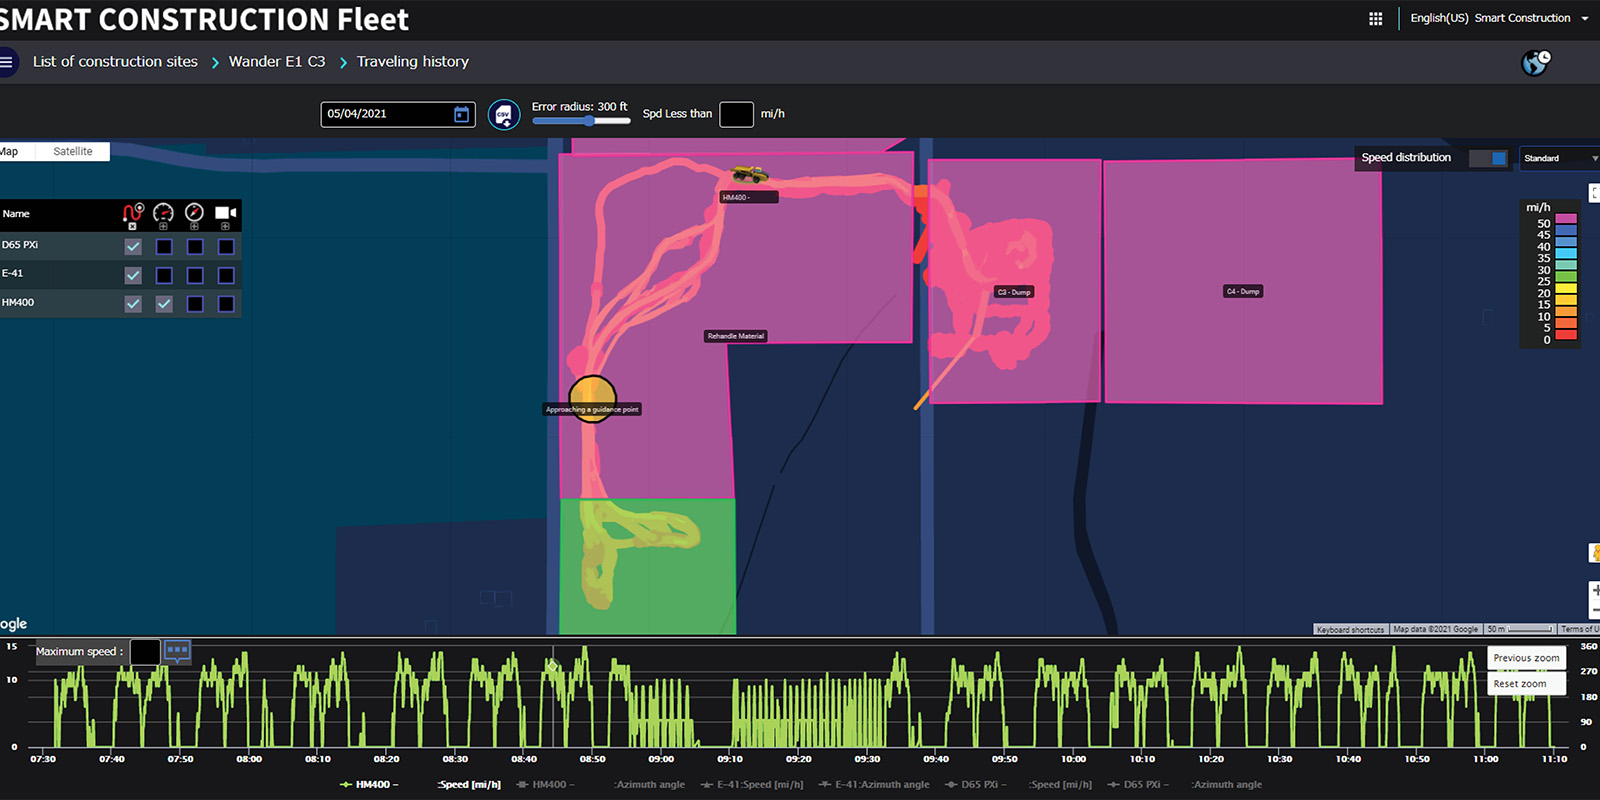Viewport: 1600px width, 800px height.
Task: Expand the Smart Construction account dropdown
Action: [1584, 19]
